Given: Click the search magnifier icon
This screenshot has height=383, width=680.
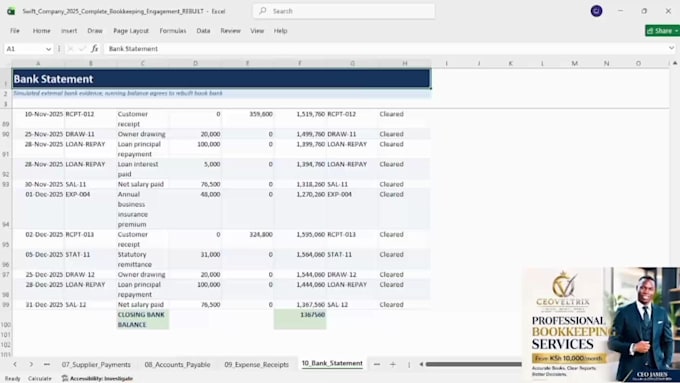Looking at the screenshot, I should [263, 11].
